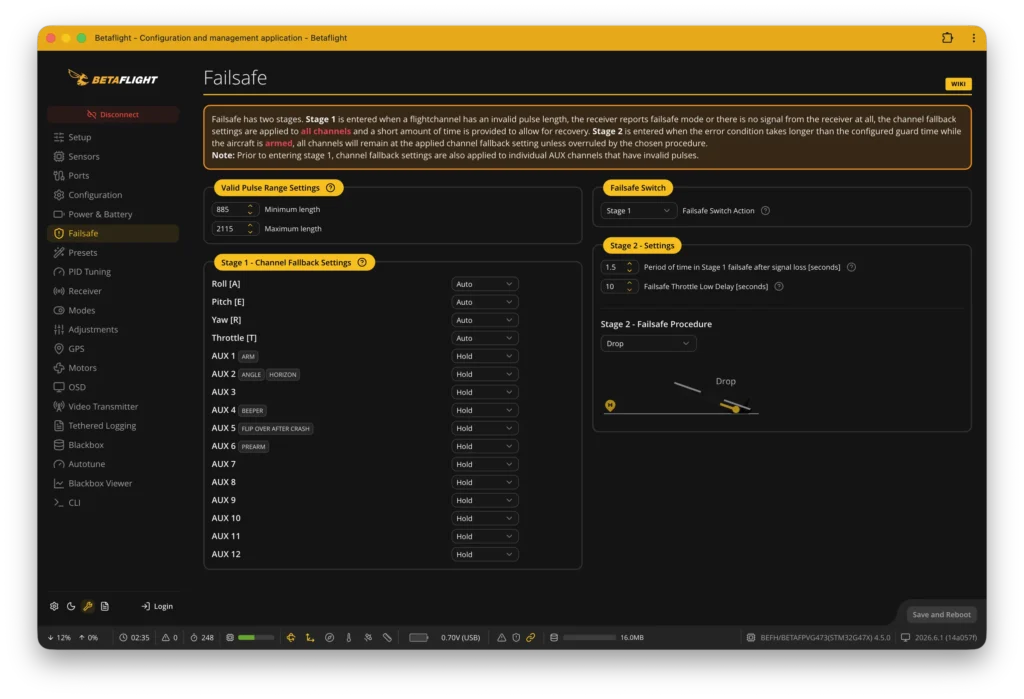Go to the Ports tab
The width and height of the screenshot is (1024, 699).
(x=113, y=176)
